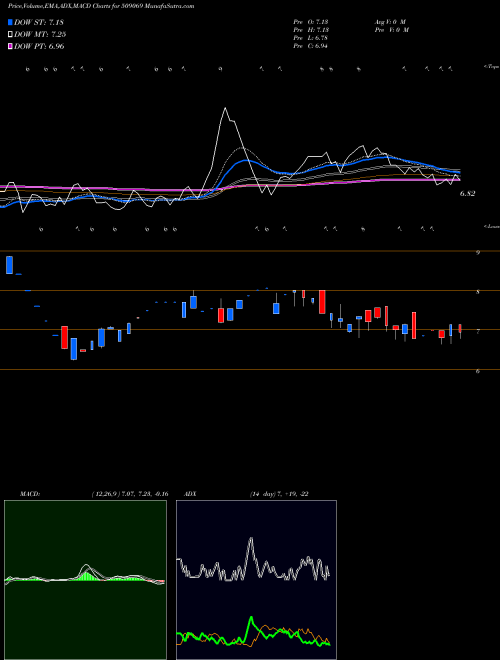Viewport: 500px width, 660px height.
Task: Click the magenta DOW PT legend swatch
Action: click(10, 47)
